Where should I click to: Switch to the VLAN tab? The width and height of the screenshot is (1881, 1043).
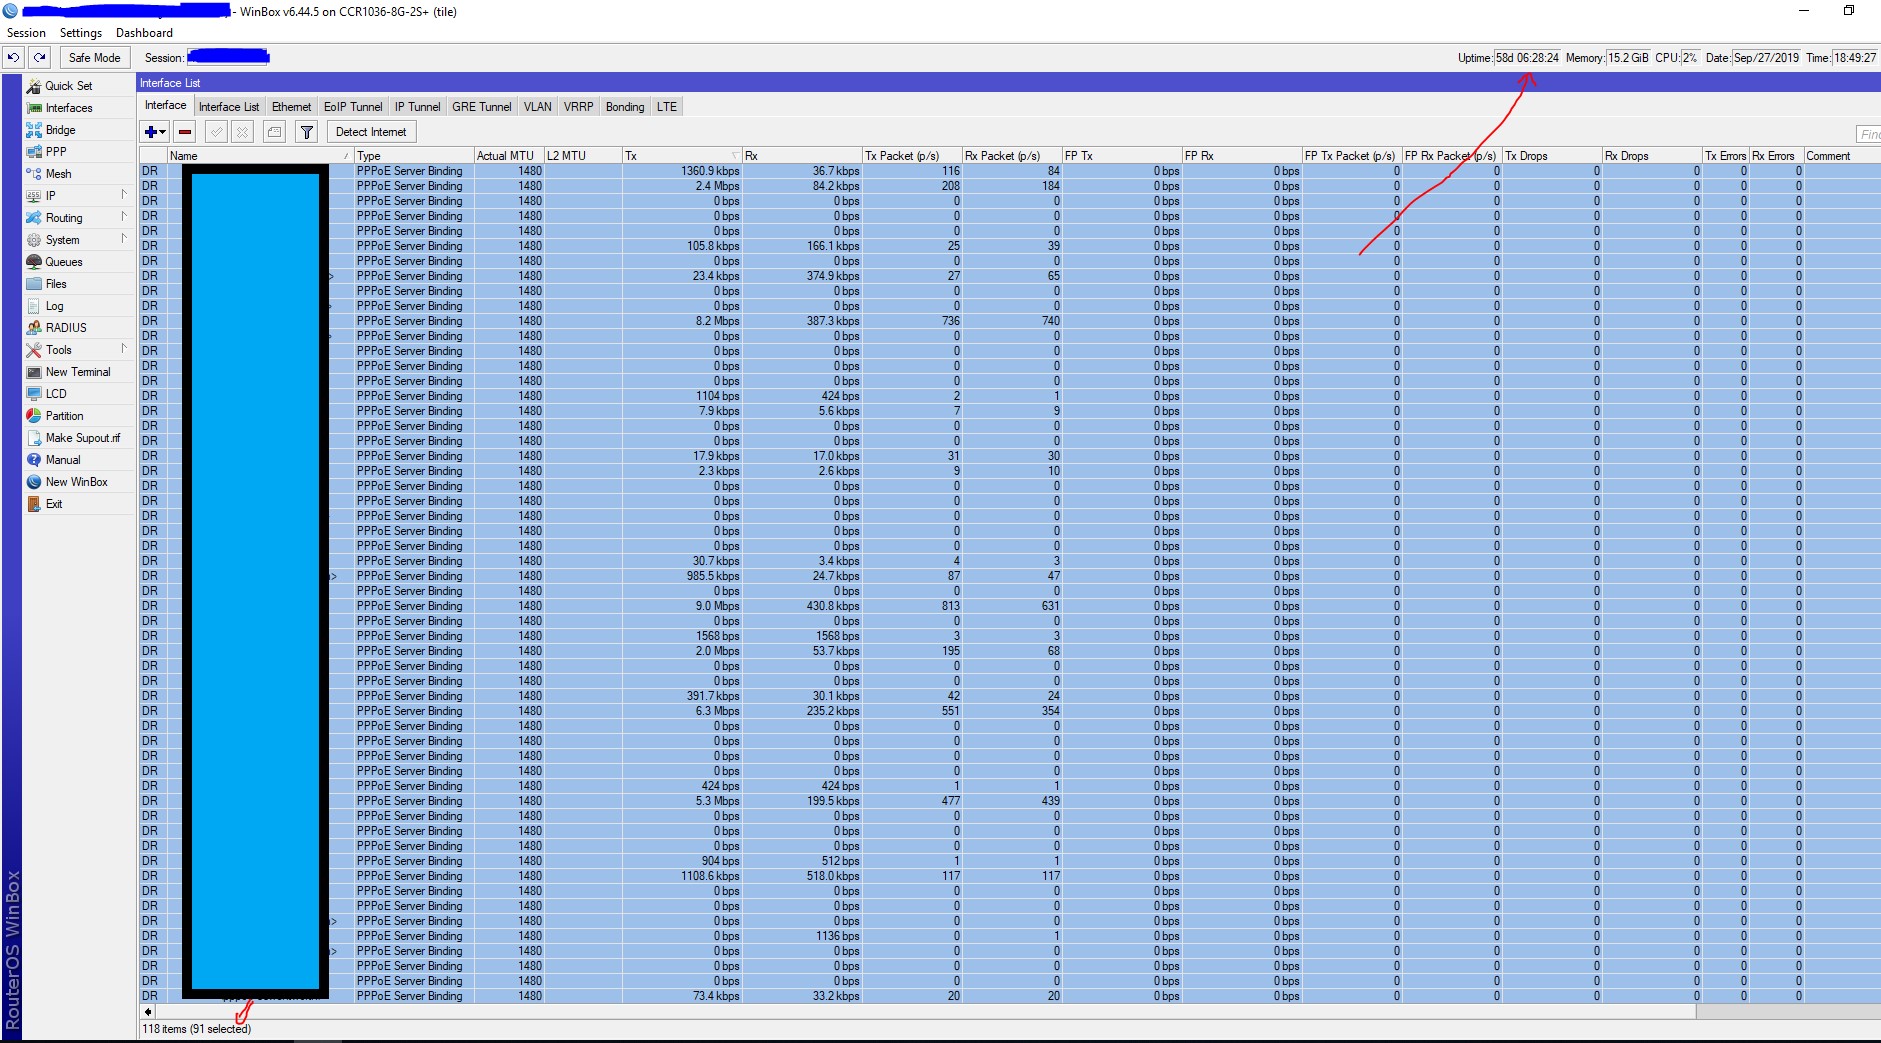coord(537,107)
